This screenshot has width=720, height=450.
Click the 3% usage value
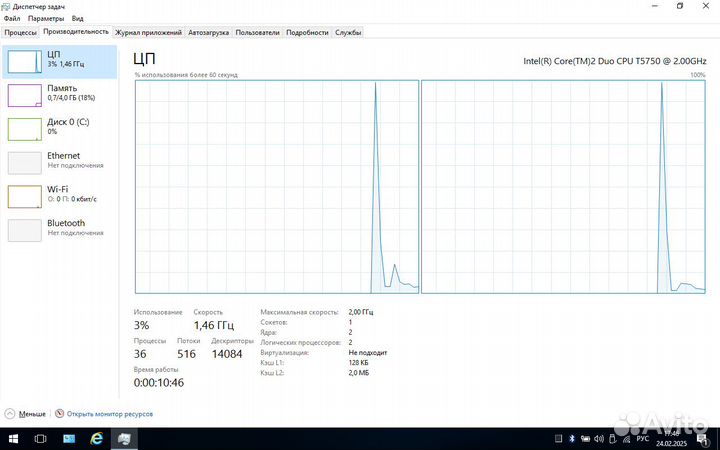[x=141, y=325]
